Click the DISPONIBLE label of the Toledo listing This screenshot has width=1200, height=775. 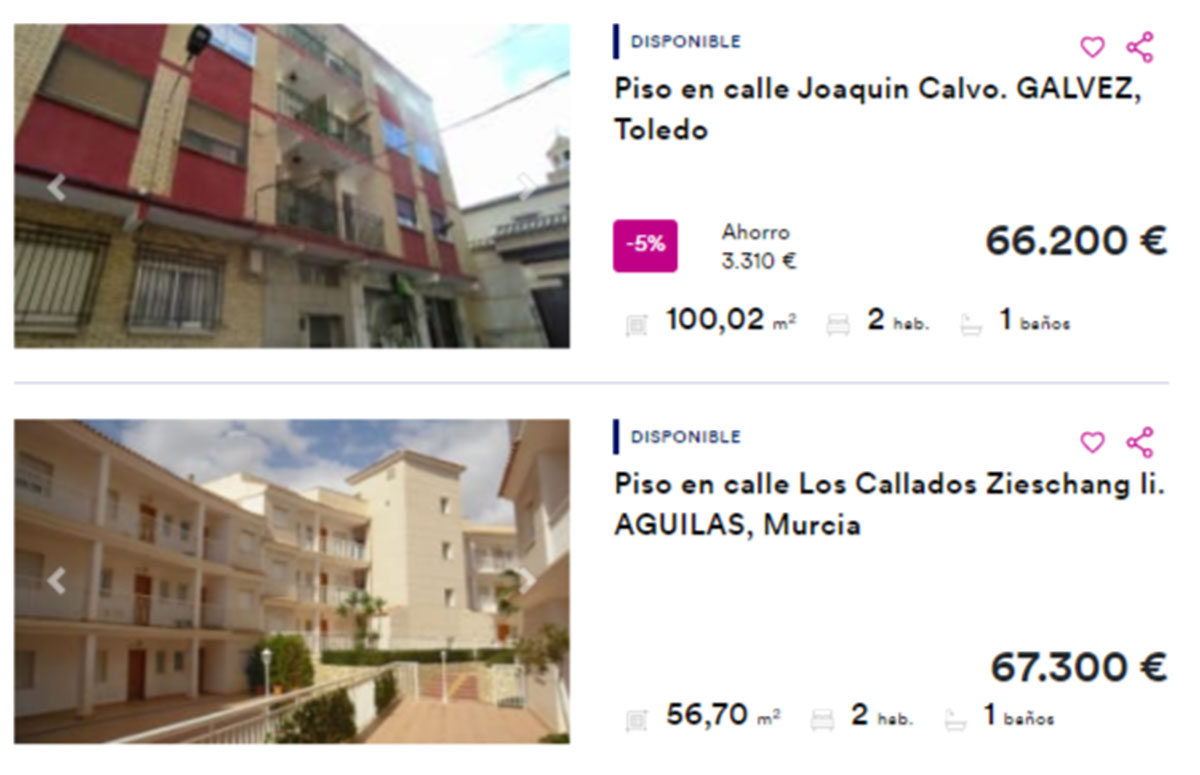(686, 42)
